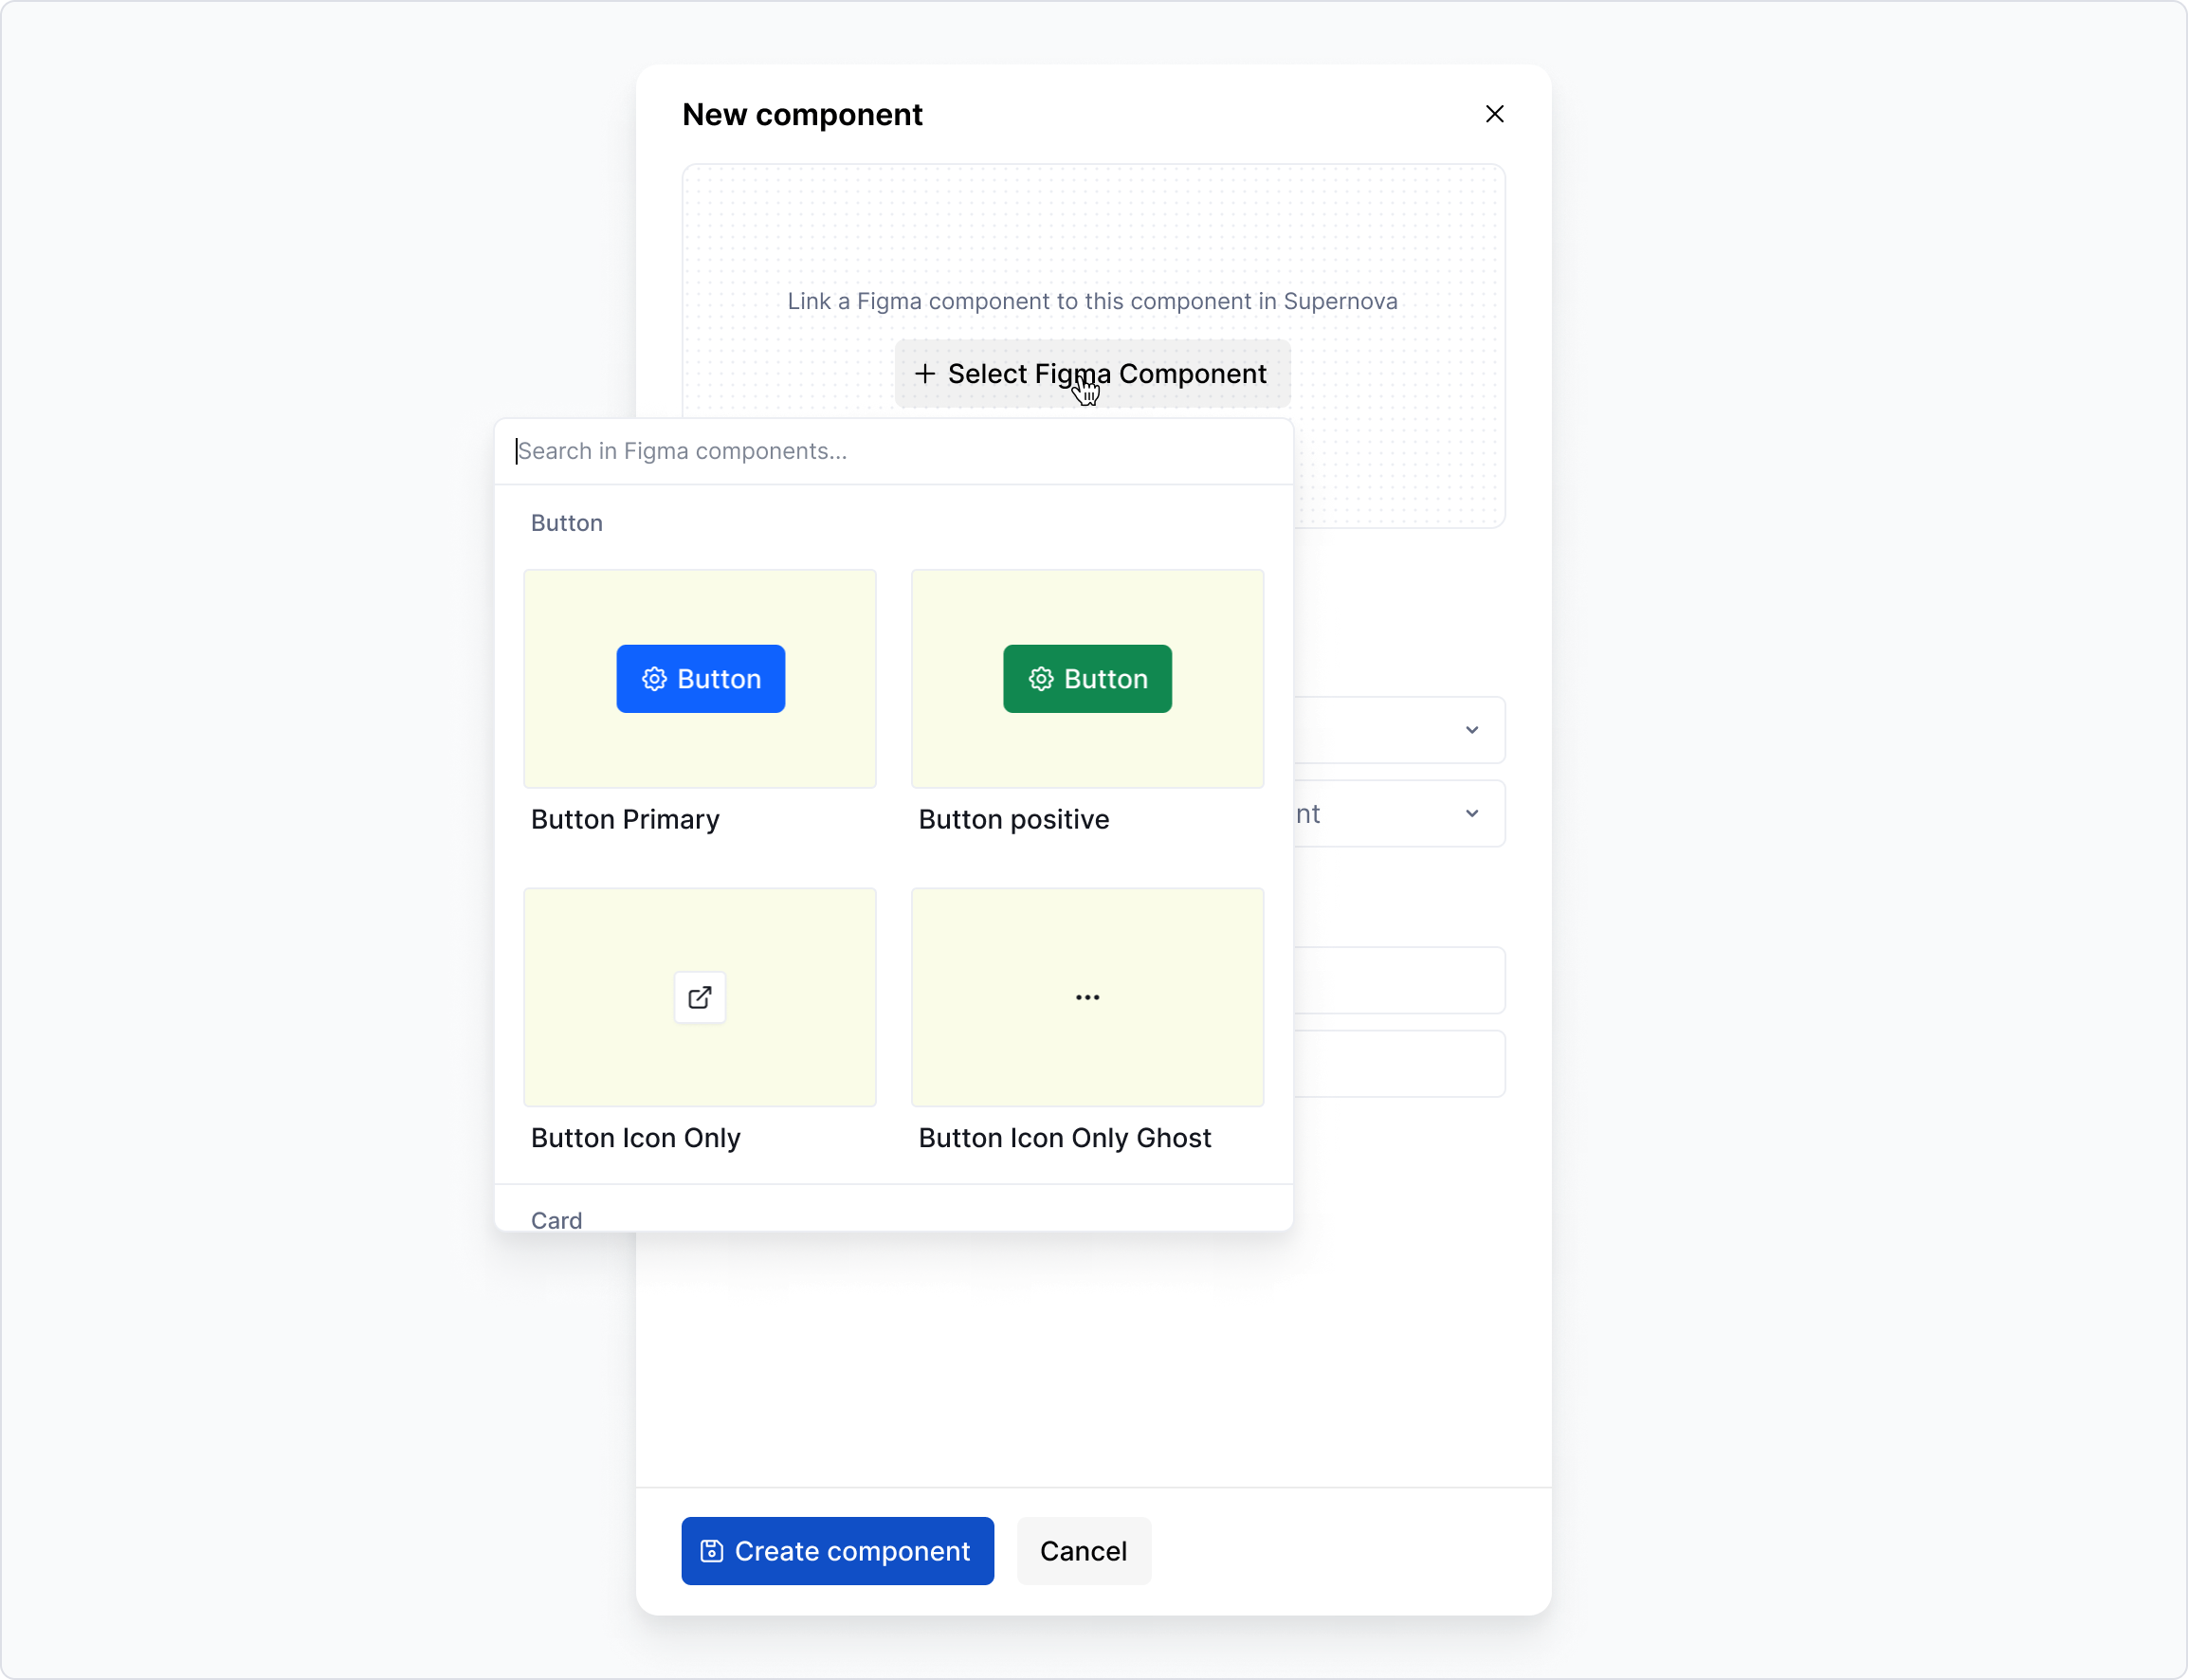Open the dropdown next to the 'nt' field
The image size is (2188, 1680).
tap(1472, 813)
